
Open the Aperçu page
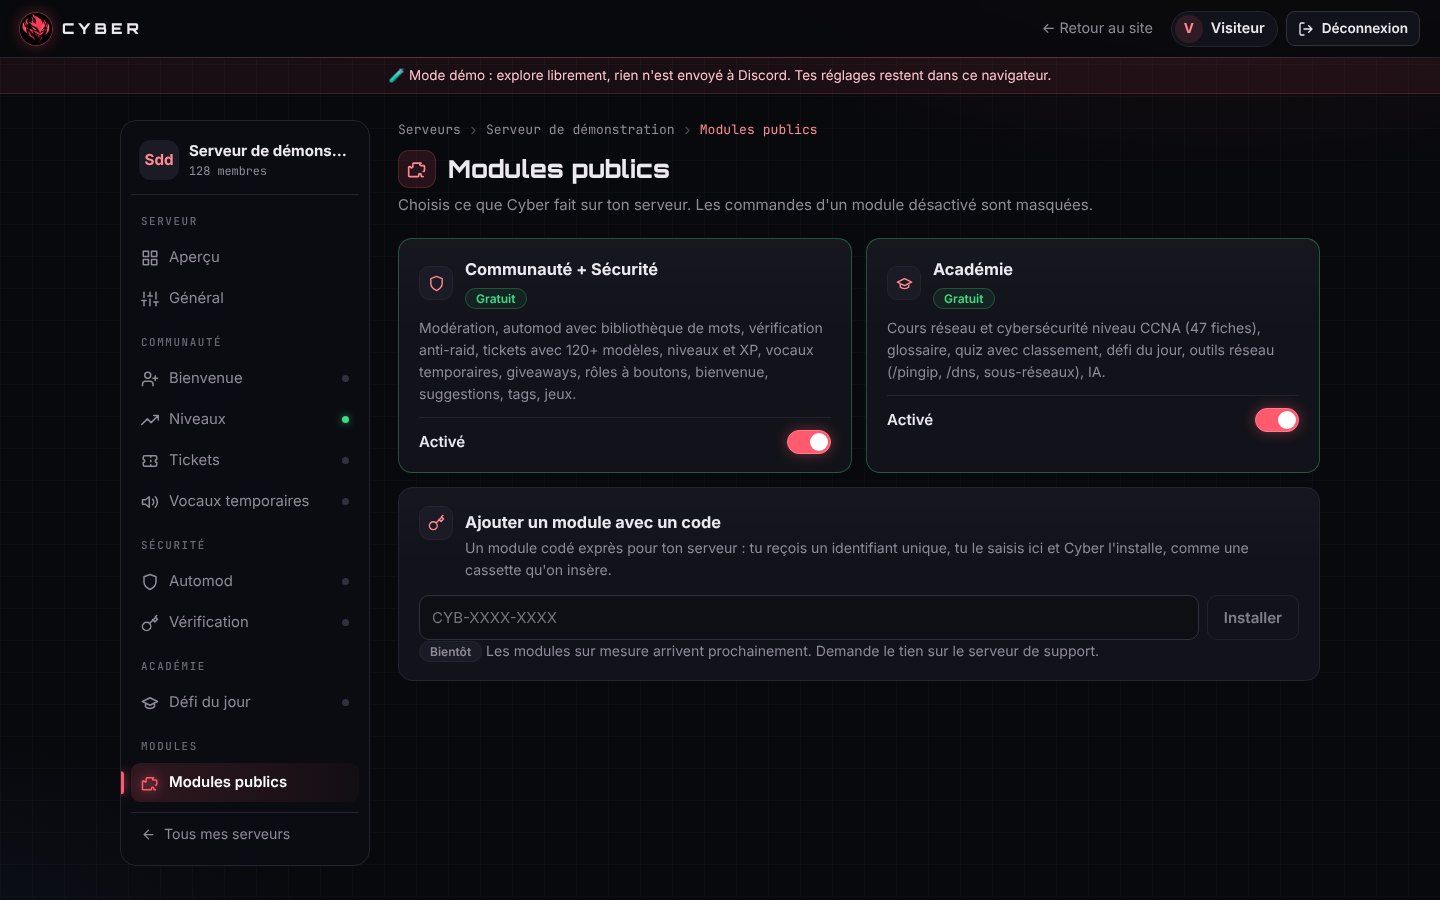245,258
